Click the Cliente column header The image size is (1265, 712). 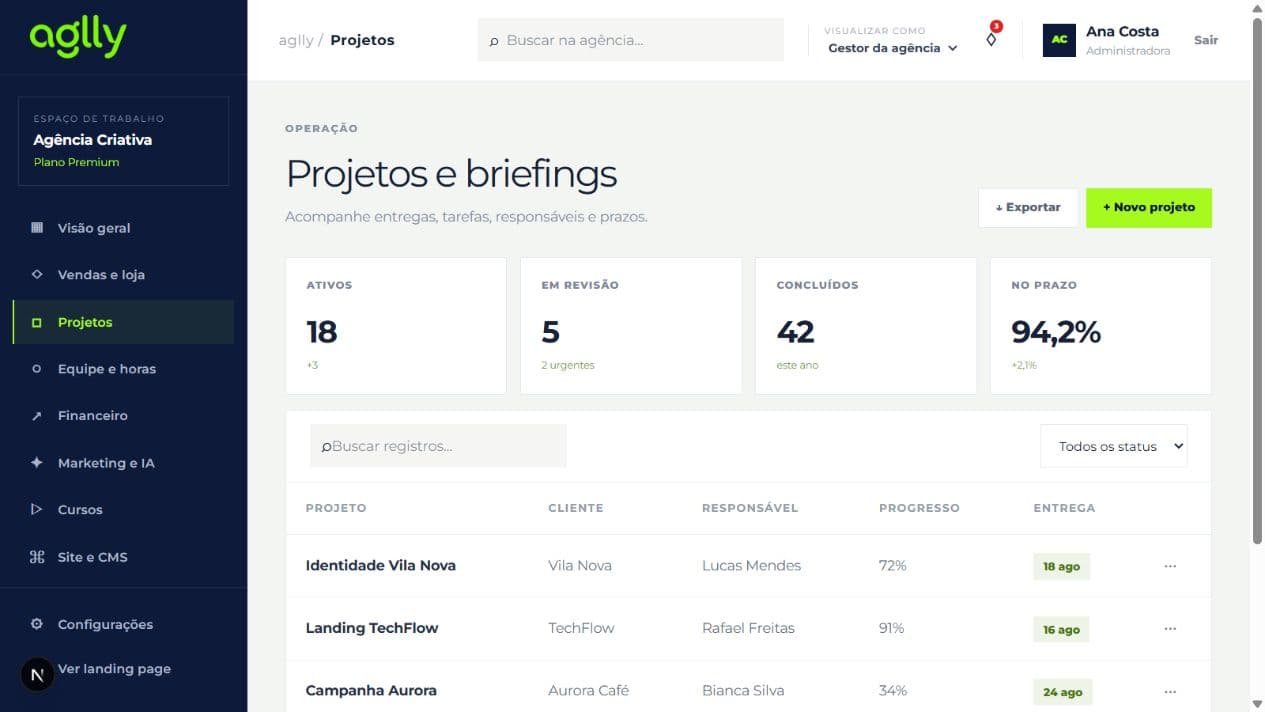pyautogui.click(x=576, y=508)
